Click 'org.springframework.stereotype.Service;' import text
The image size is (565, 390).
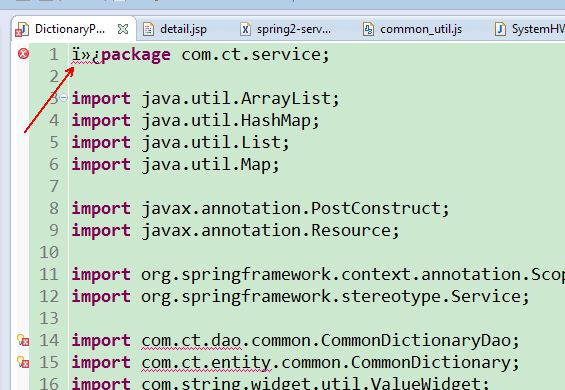coord(335,297)
